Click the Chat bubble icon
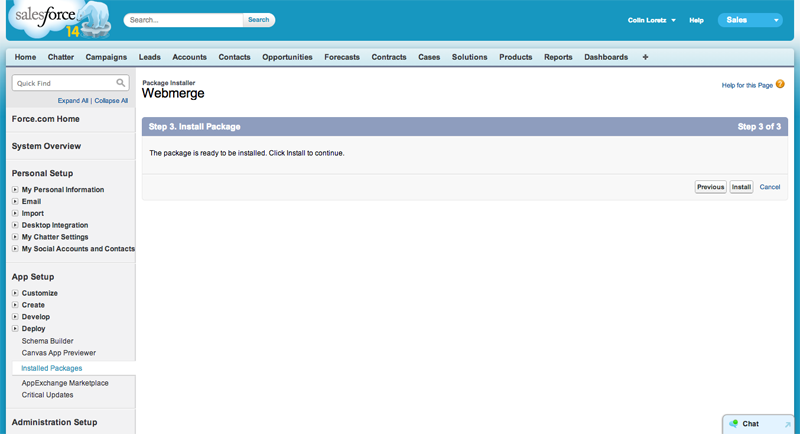800x434 pixels. (734, 424)
